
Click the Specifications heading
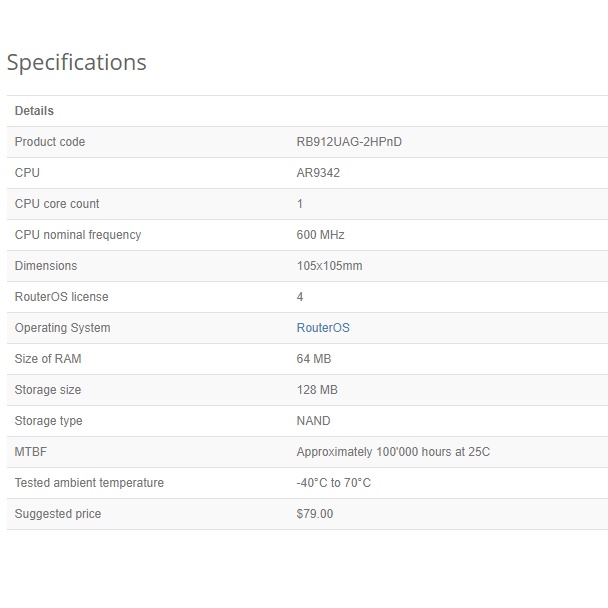tap(77, 62)
